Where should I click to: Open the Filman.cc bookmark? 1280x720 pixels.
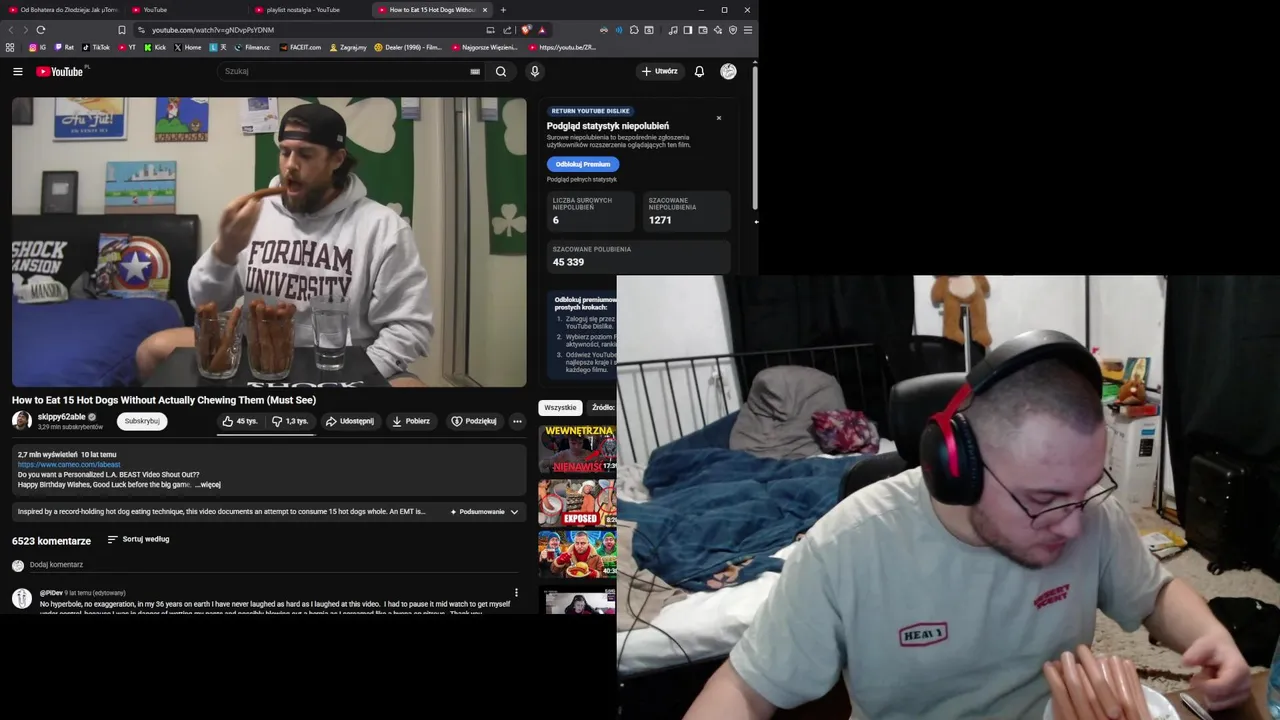tap(252, 47)
